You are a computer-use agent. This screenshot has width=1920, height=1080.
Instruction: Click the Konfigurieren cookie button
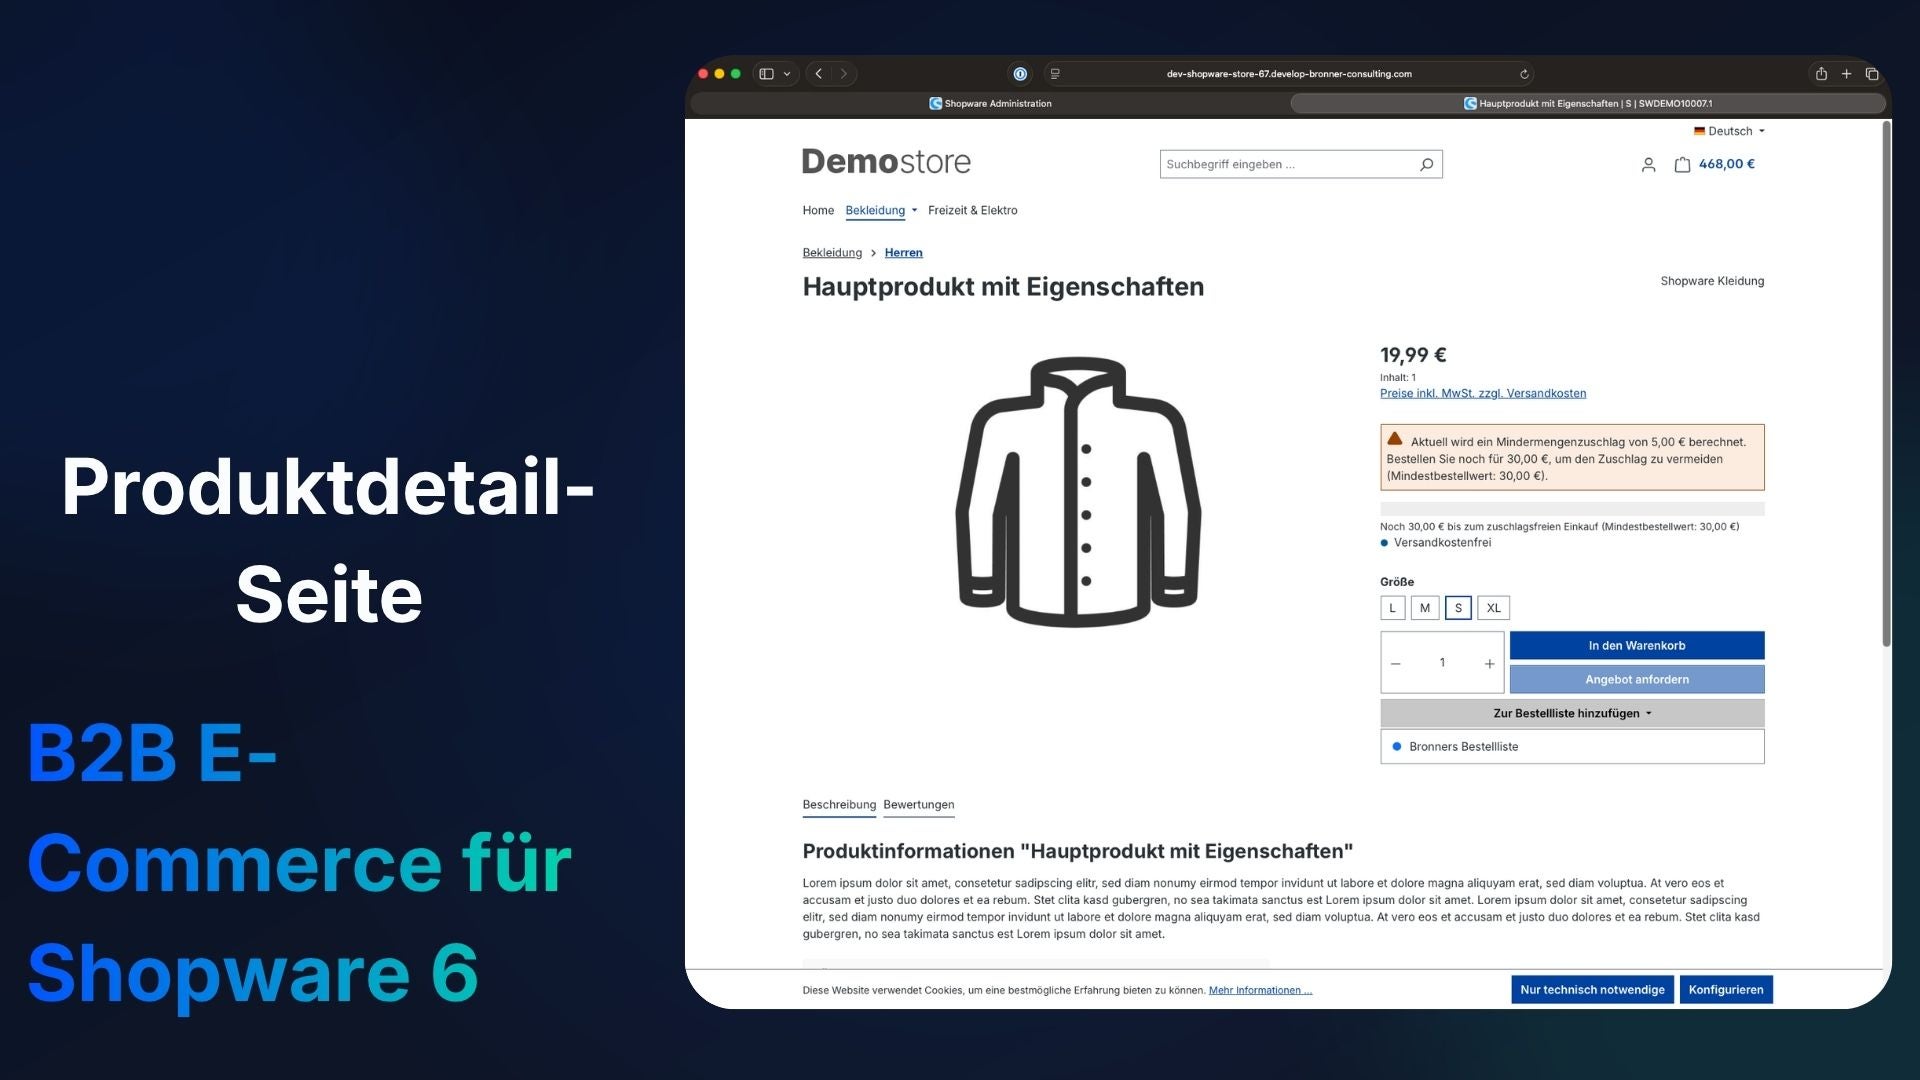click(x=1726, y=990)
